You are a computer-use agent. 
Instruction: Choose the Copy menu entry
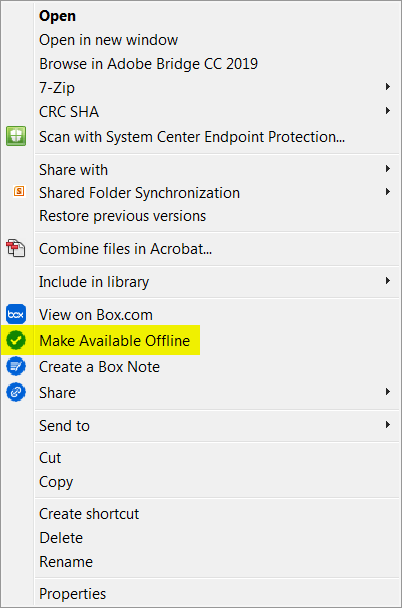tap(56, 482)
